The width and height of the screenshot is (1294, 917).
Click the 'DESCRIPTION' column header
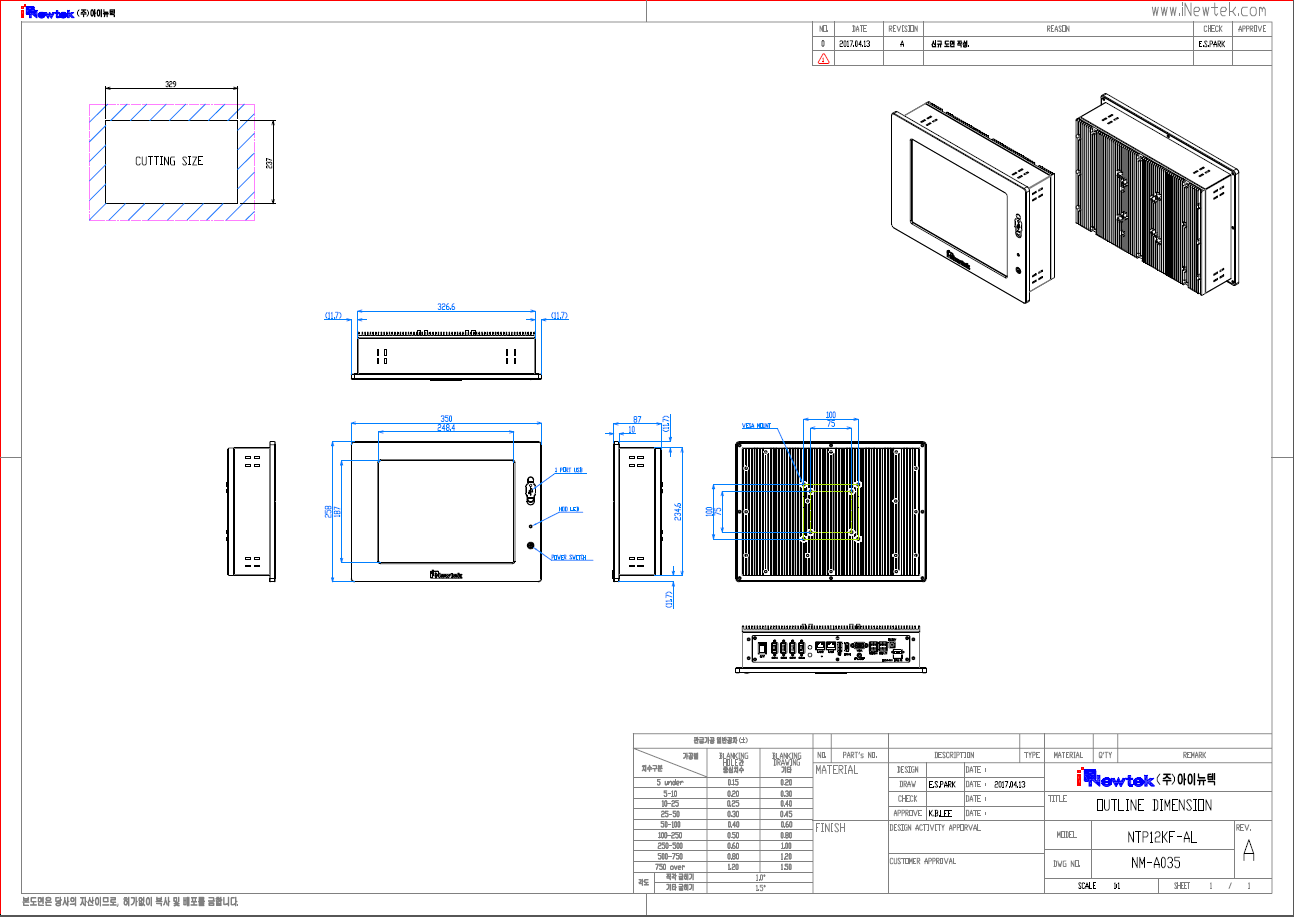tap(954, 755)
